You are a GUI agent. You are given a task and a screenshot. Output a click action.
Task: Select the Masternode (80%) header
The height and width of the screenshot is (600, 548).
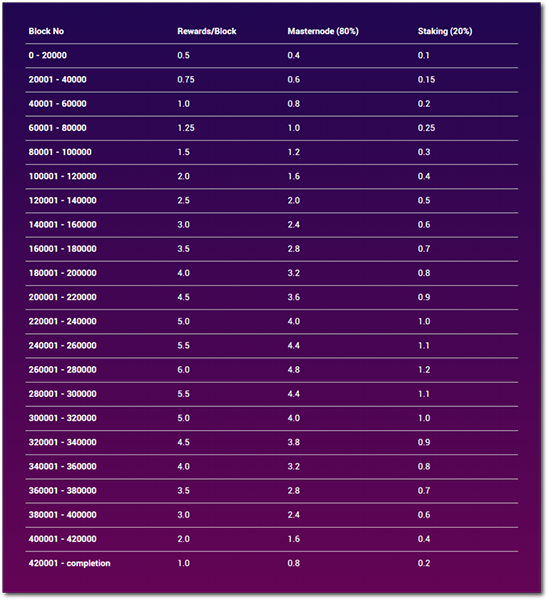323,31
